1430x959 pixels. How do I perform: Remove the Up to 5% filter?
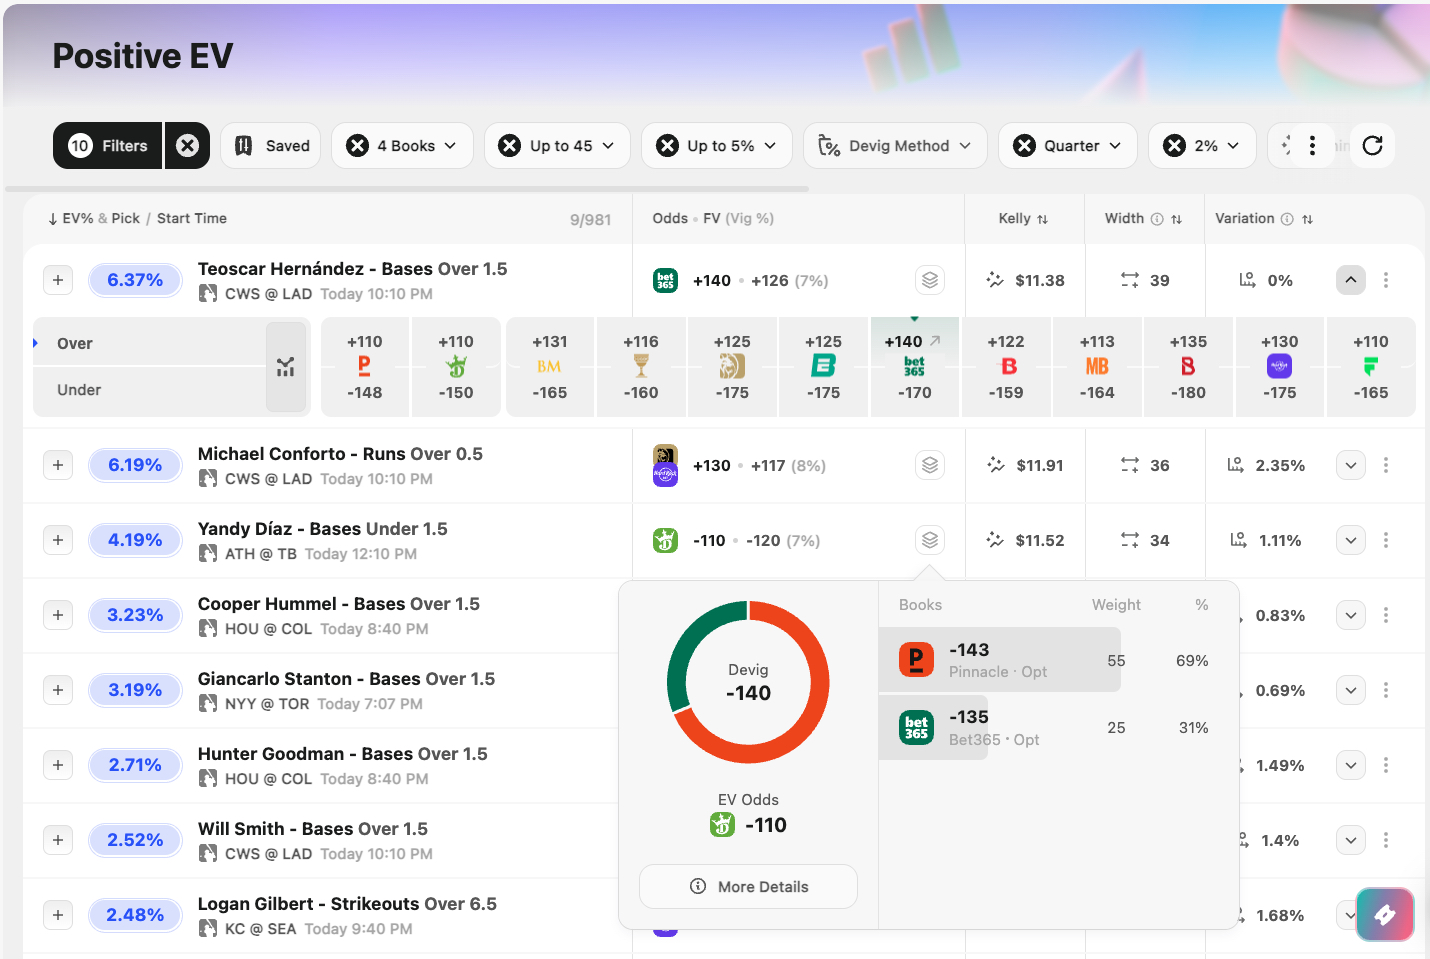coord(667,146)
